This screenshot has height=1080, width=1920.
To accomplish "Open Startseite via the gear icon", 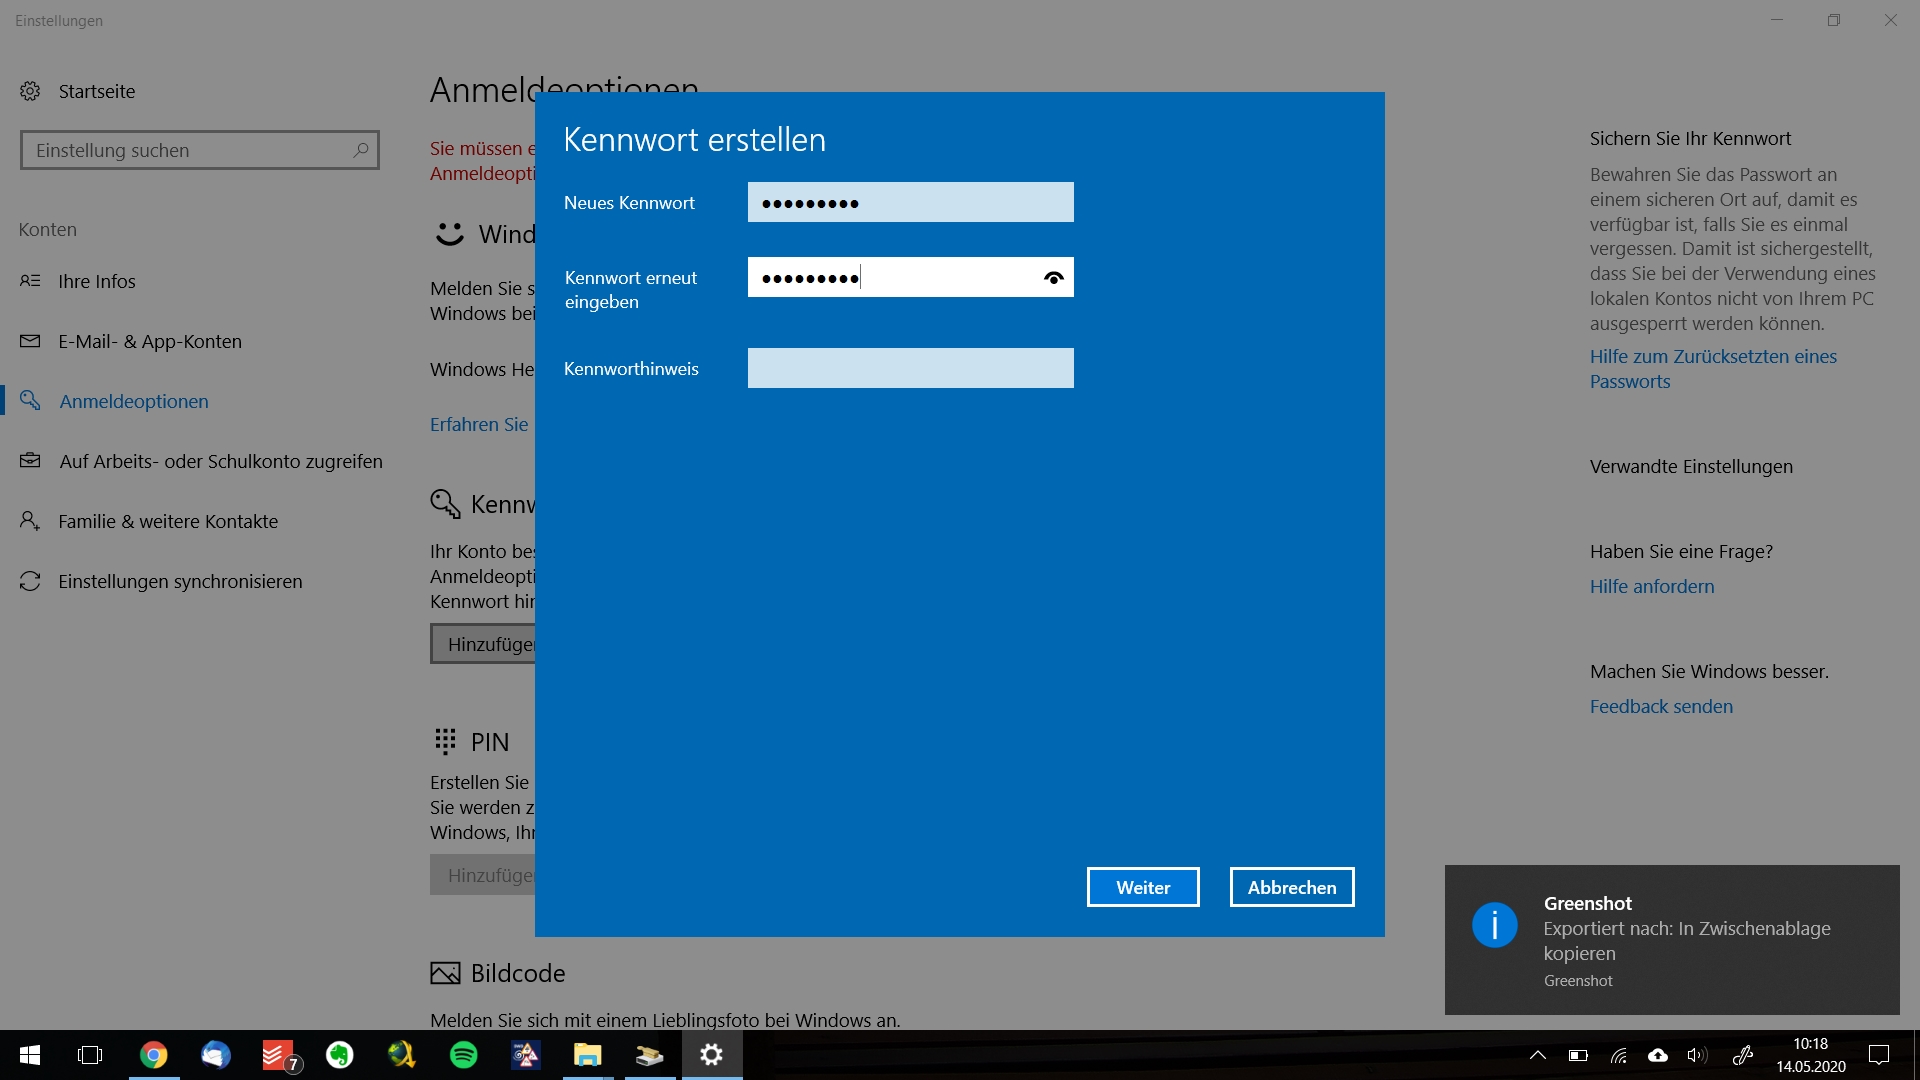I will point(30,91).
